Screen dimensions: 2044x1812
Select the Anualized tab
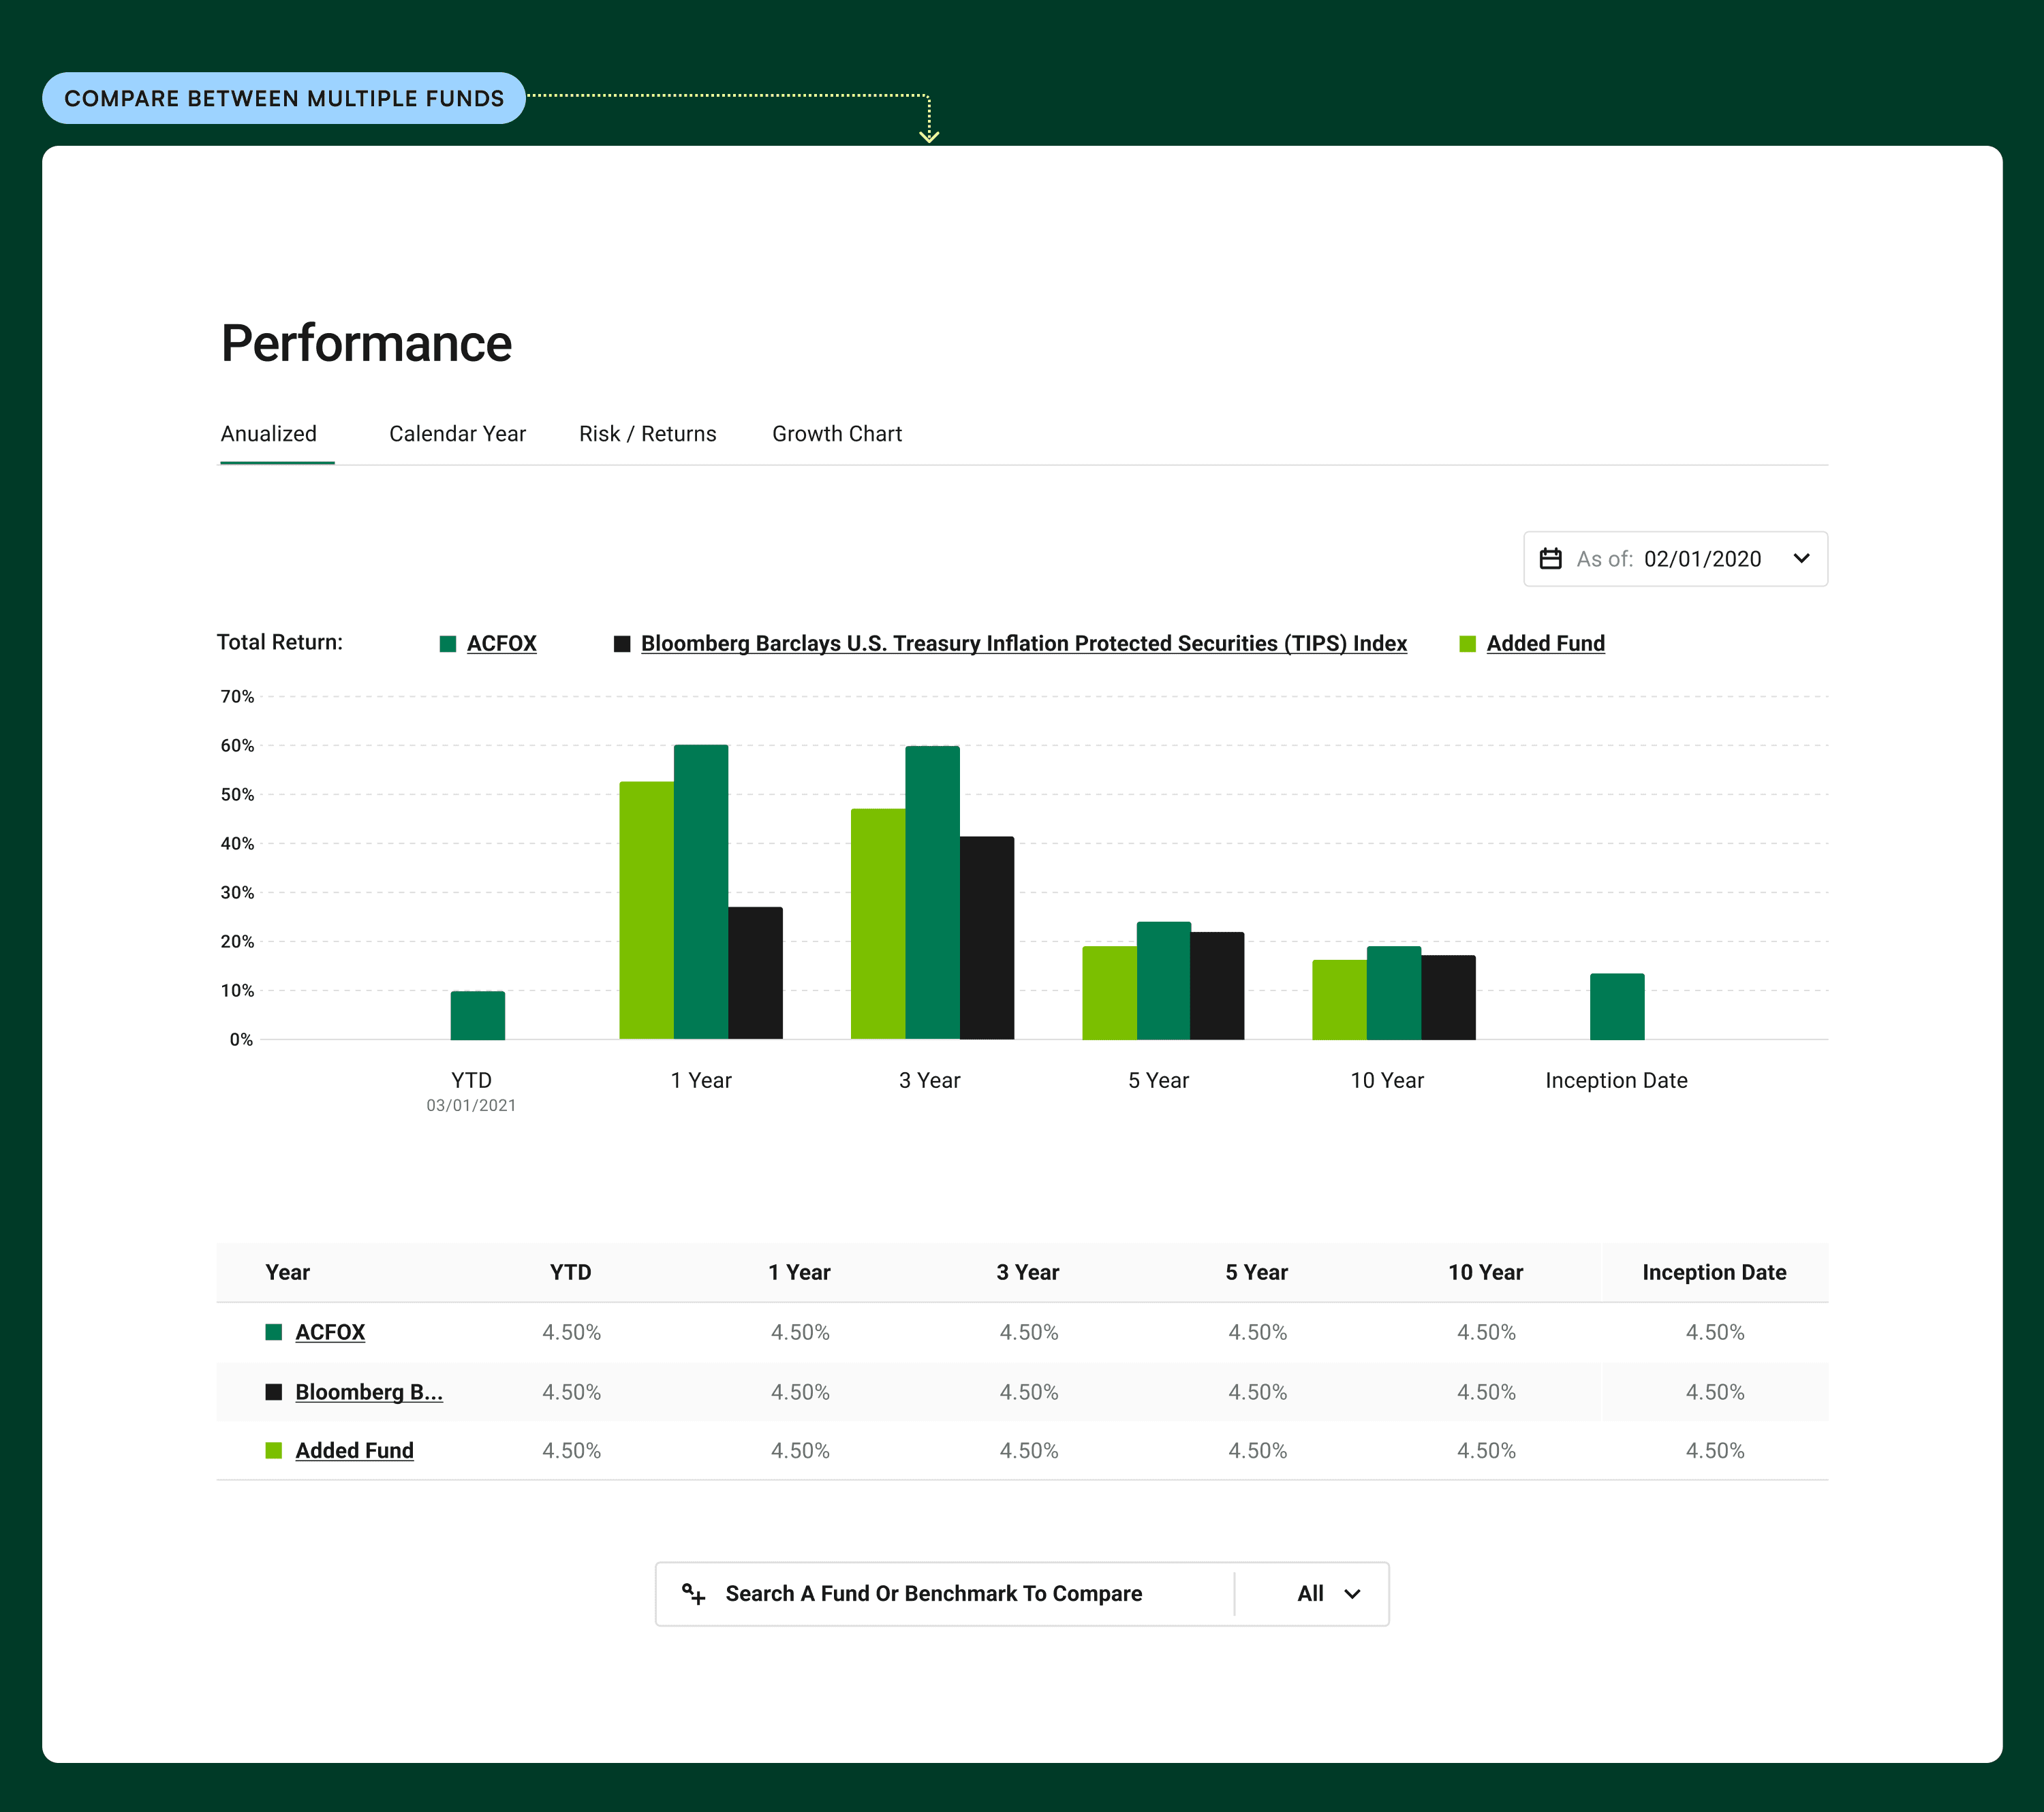268,434
